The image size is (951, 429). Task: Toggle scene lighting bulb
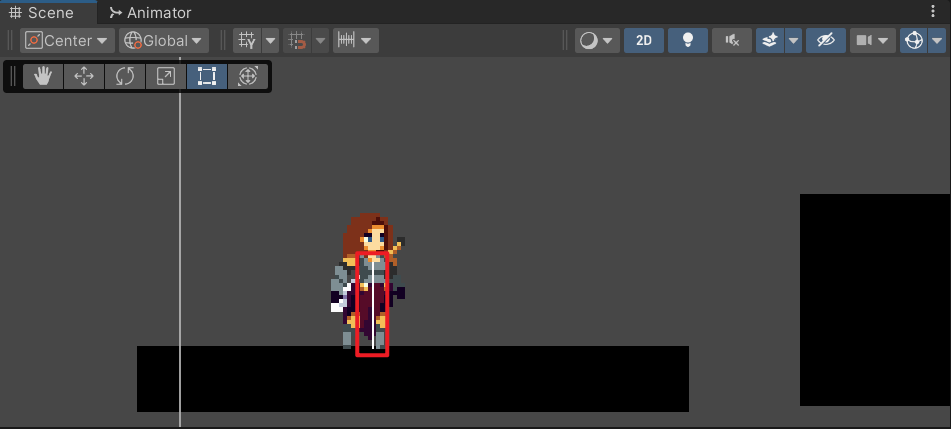tap(688, 41)
